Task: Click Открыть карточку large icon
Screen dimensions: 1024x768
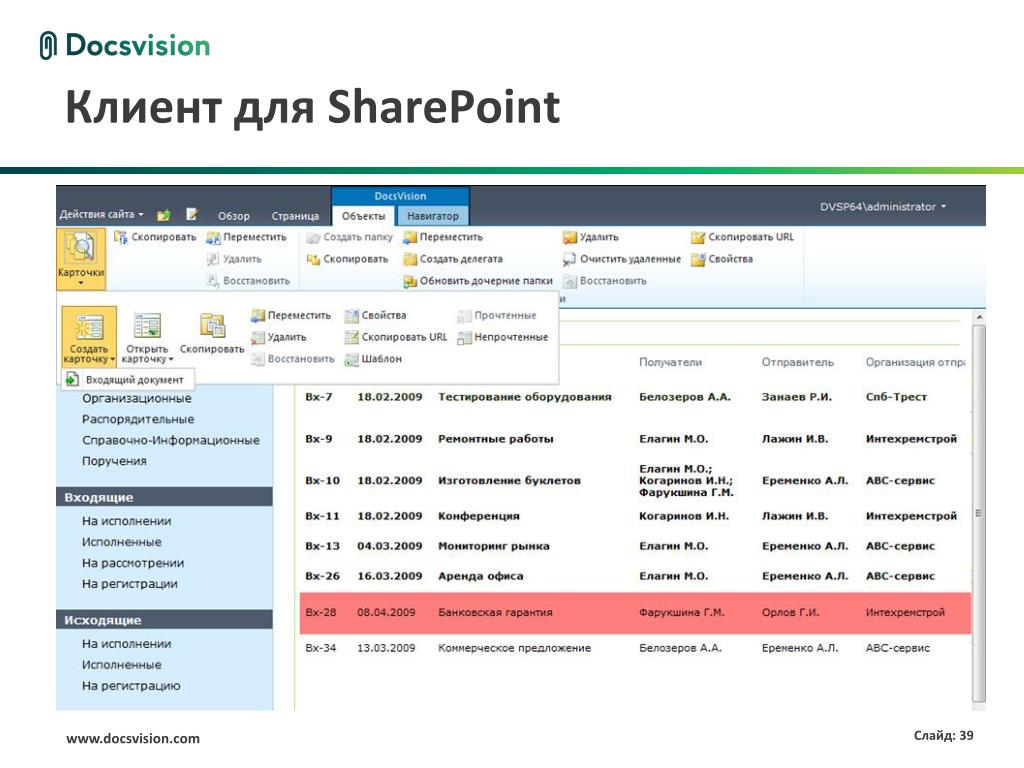Action: tap(148, 326)
